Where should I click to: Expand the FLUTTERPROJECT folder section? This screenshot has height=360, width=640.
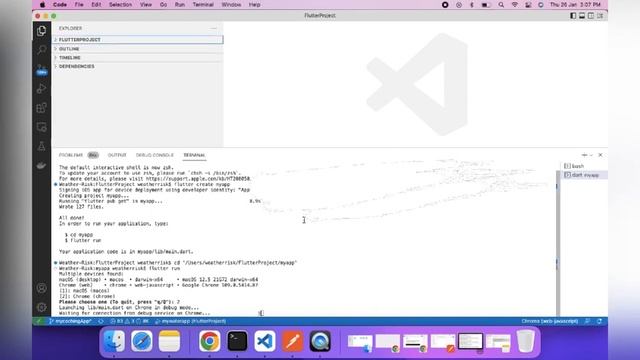click(138, 40)
